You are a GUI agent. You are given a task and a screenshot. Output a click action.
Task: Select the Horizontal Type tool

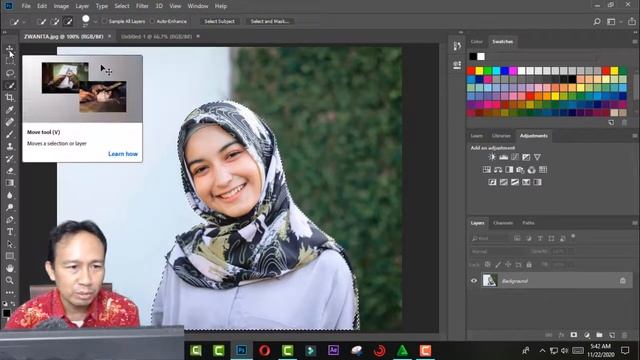[x=10, y=232]
